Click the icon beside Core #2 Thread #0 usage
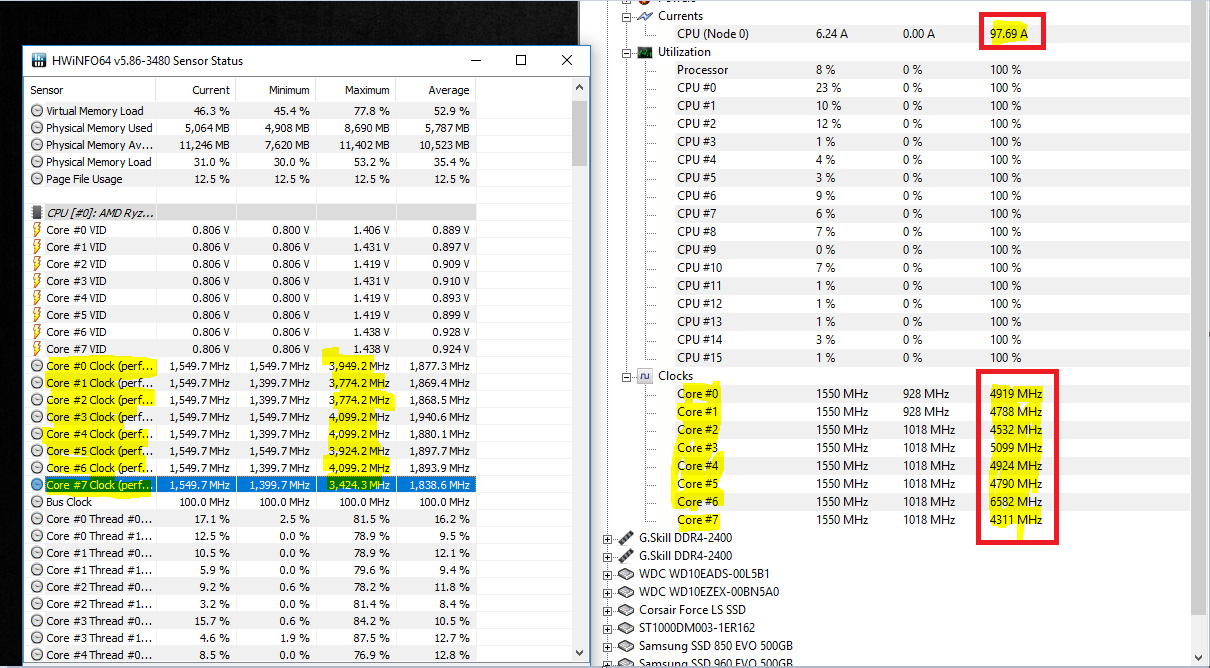The image size is (1210, 668). [x=37, y=587]
